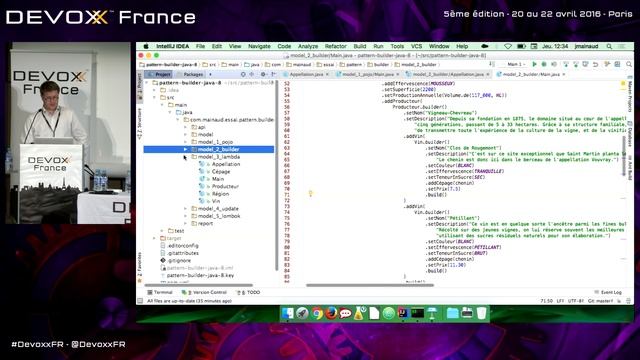
Task: Open the VCS menu
Action: point(416,47)
